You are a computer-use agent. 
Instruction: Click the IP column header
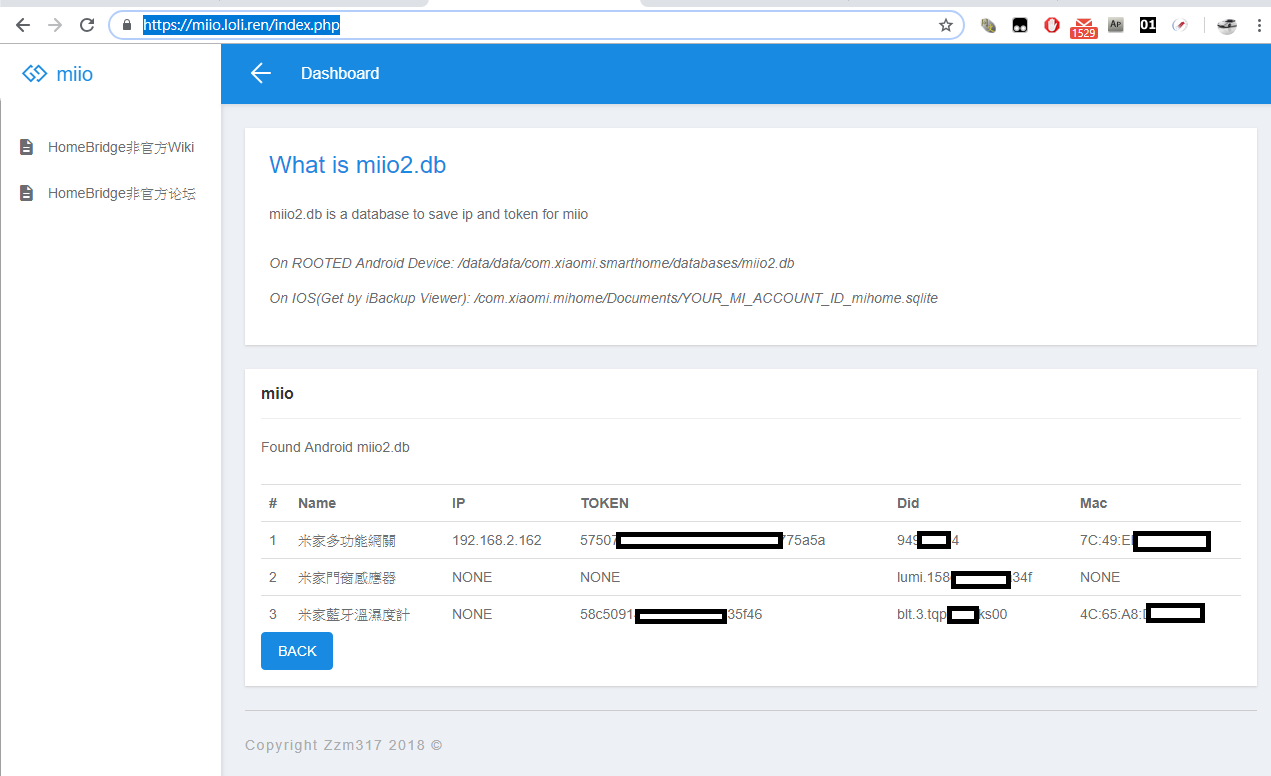click(459, 503)
